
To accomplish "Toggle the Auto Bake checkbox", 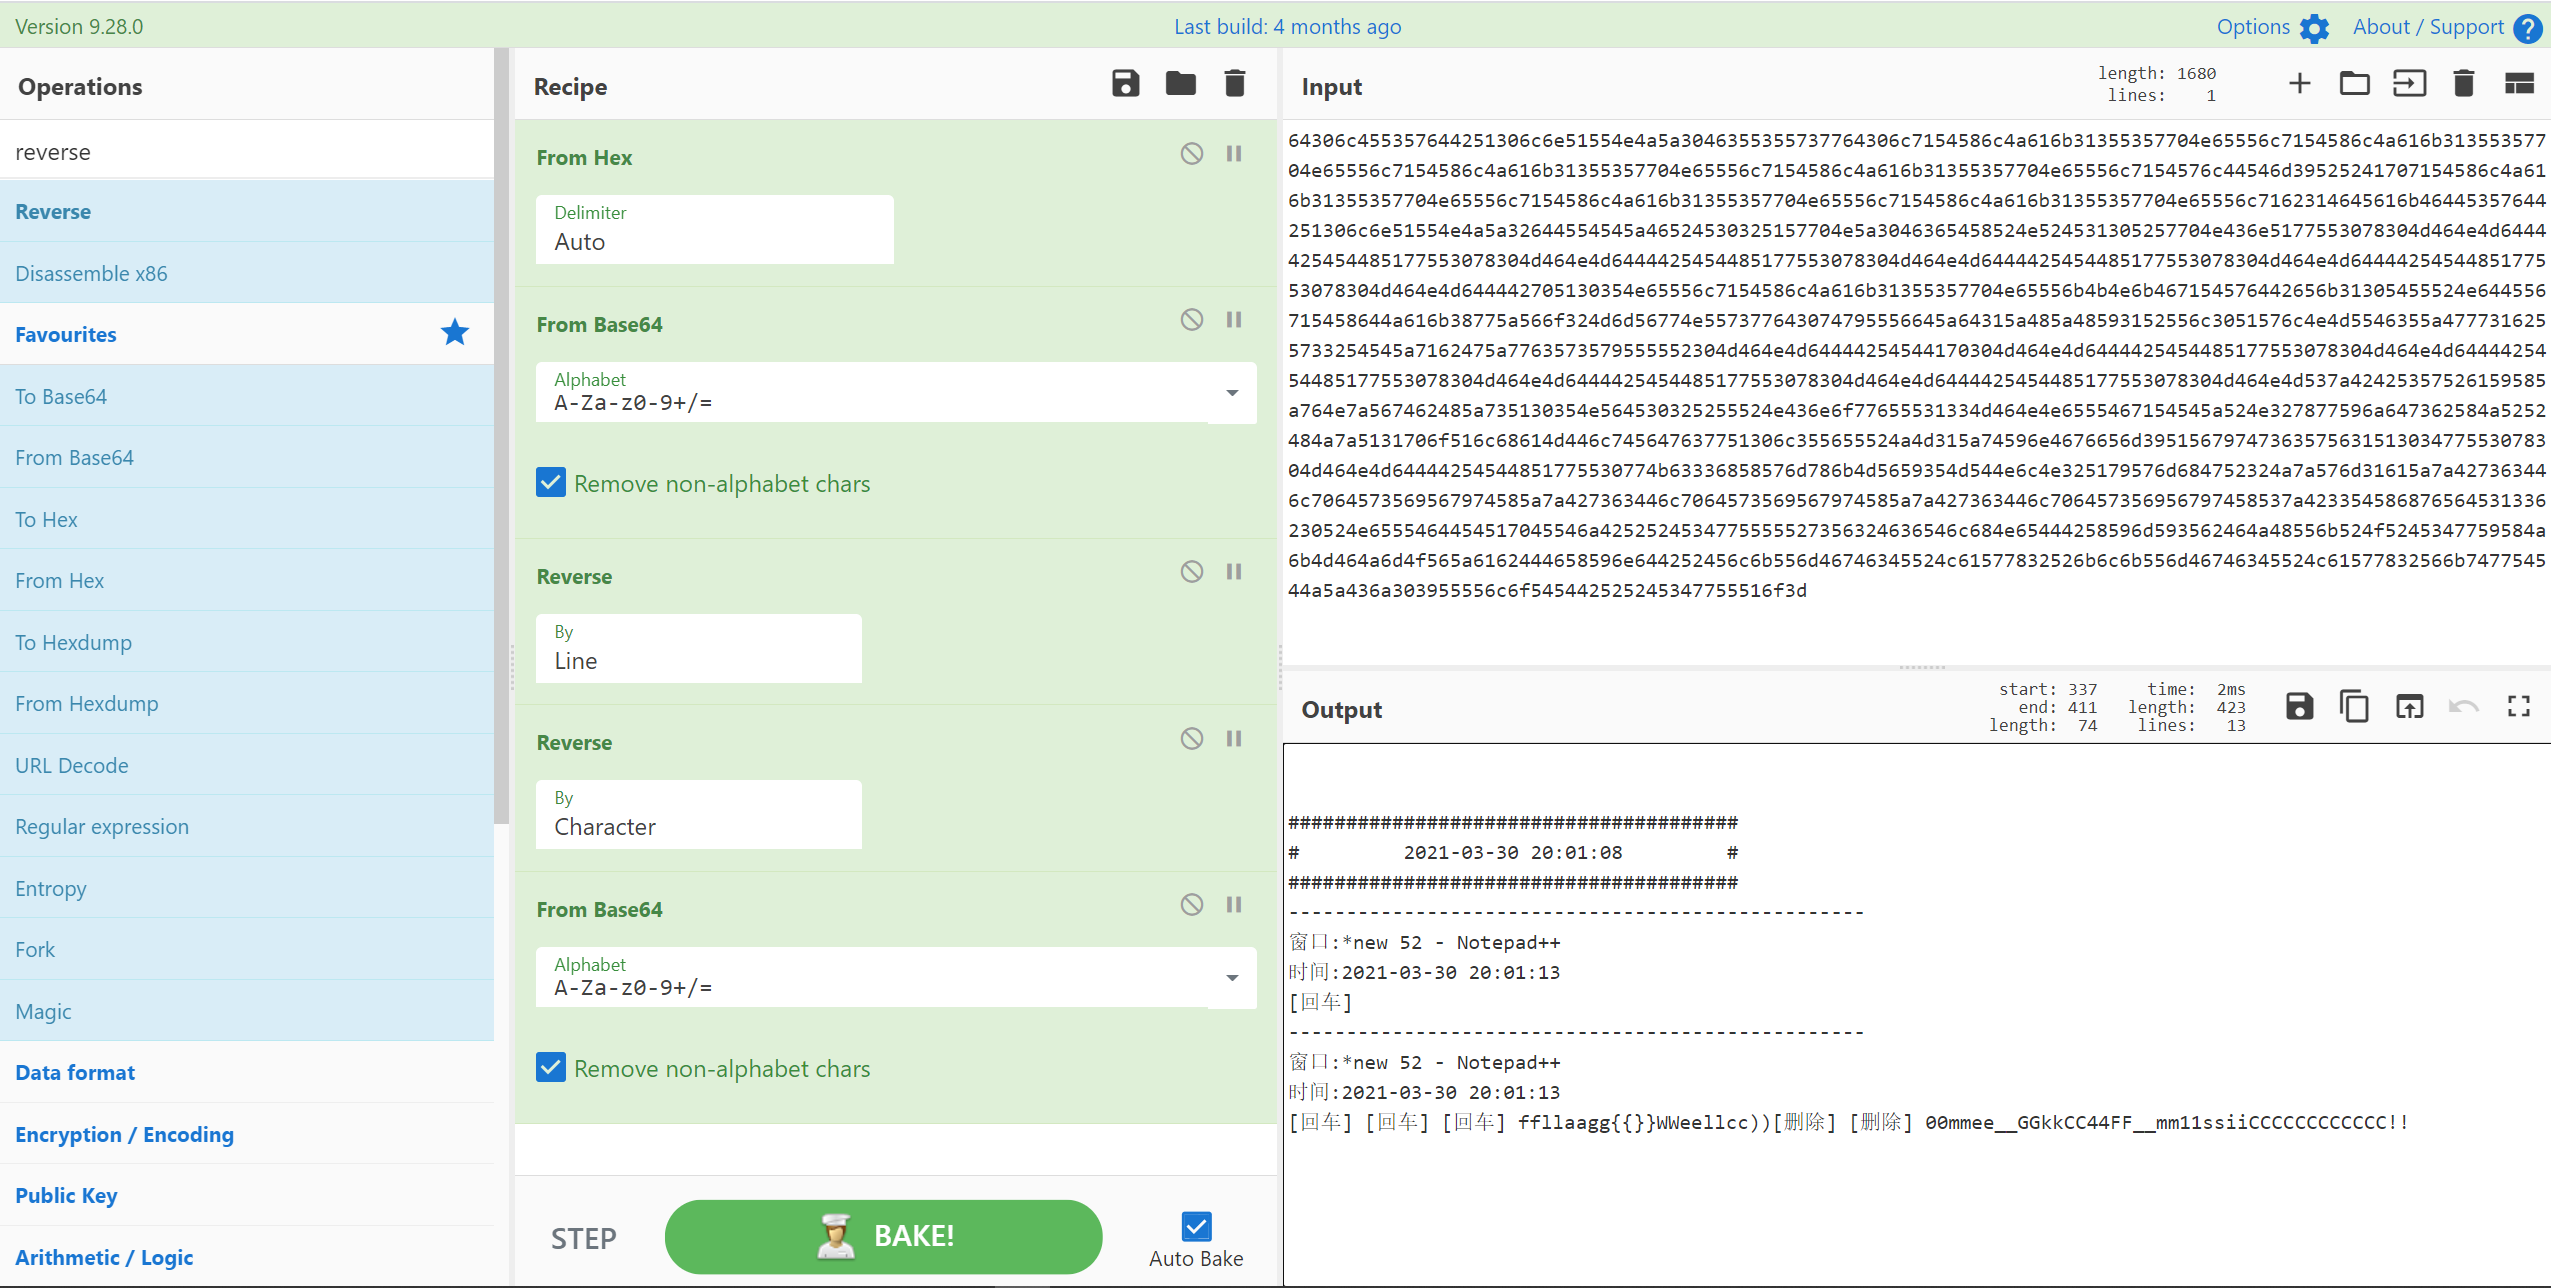I will coord(1196,1226).
